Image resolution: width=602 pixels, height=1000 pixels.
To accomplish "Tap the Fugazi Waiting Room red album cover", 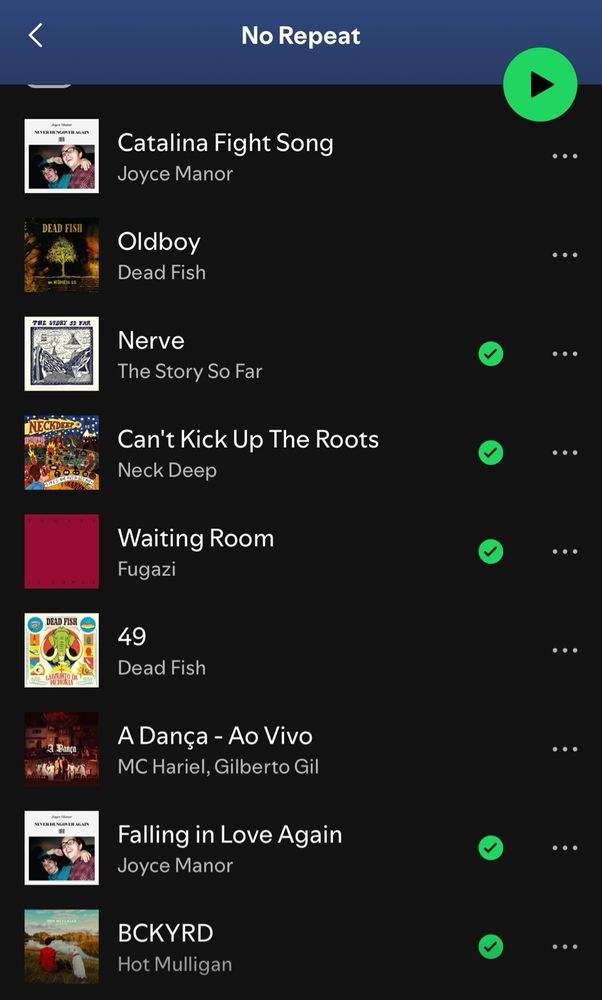I will (62, 551).
